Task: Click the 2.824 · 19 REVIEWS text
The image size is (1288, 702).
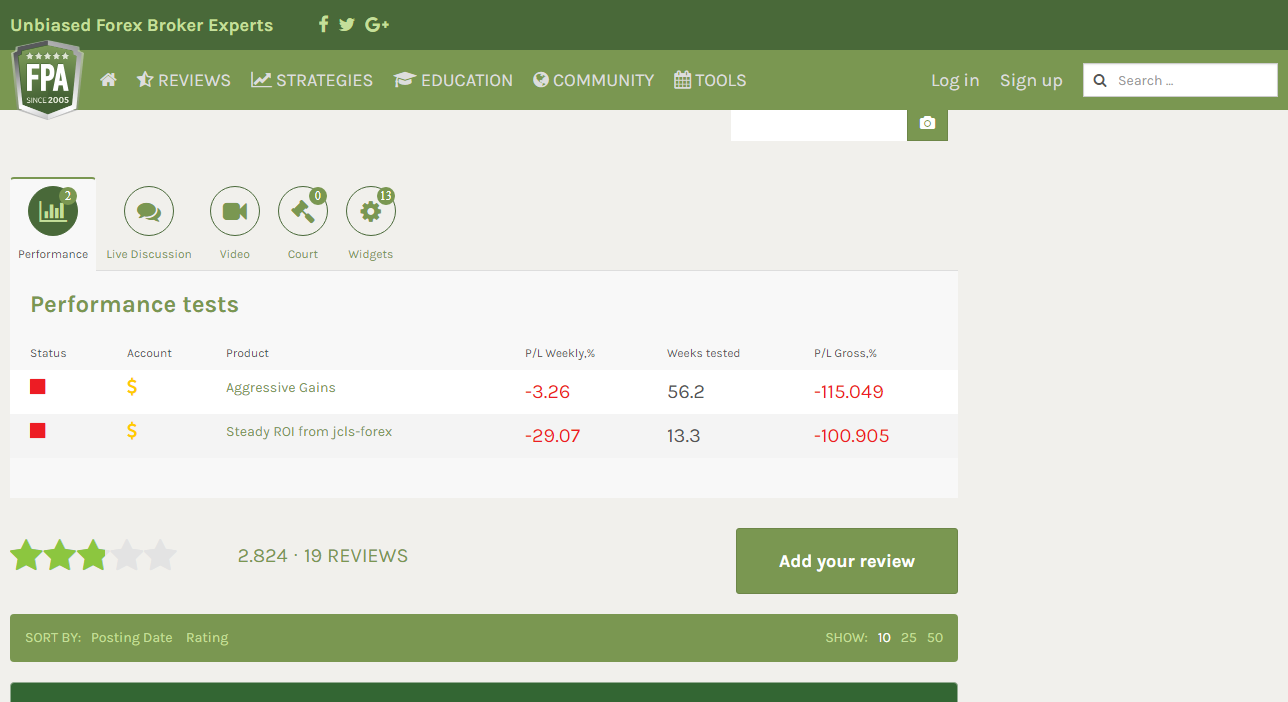Action: click(x=323, y=556)
